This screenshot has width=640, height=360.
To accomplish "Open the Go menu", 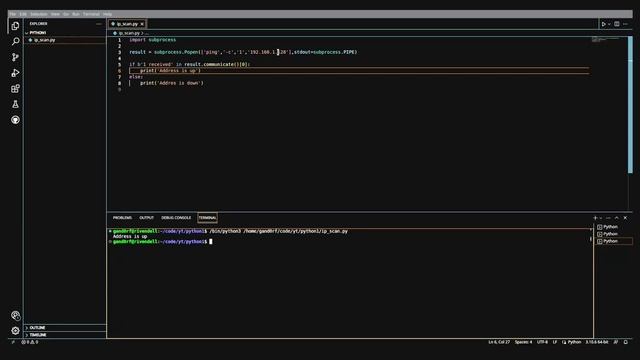I will (66, 14).
